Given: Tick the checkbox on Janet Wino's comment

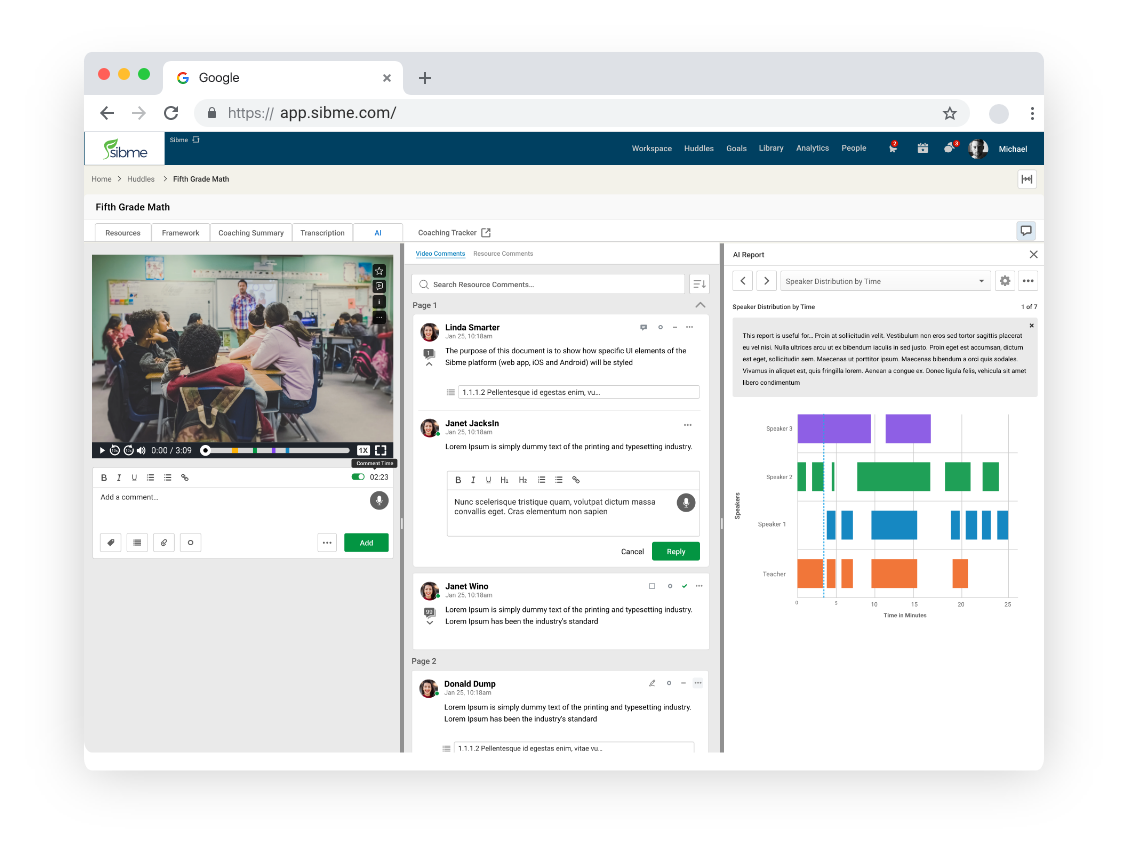Looking at the screenshot, I should click(652, 586).
